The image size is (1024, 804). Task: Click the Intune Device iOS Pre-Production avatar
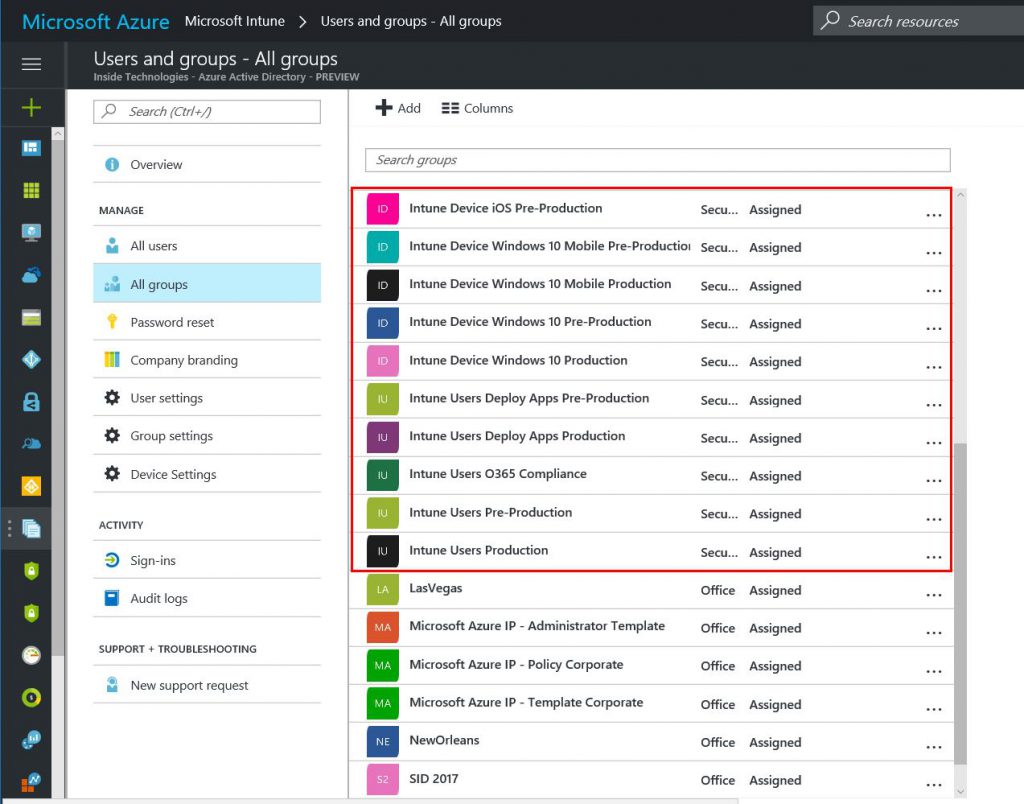[383, 209]
